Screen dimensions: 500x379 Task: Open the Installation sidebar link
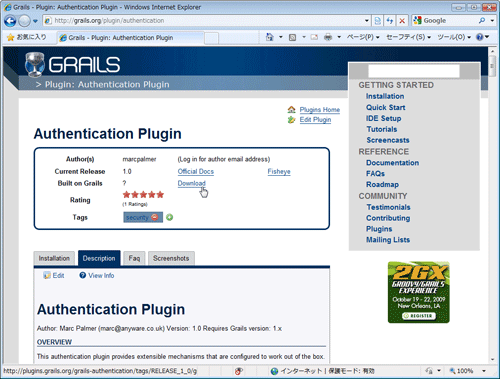[x=385, y=96]
